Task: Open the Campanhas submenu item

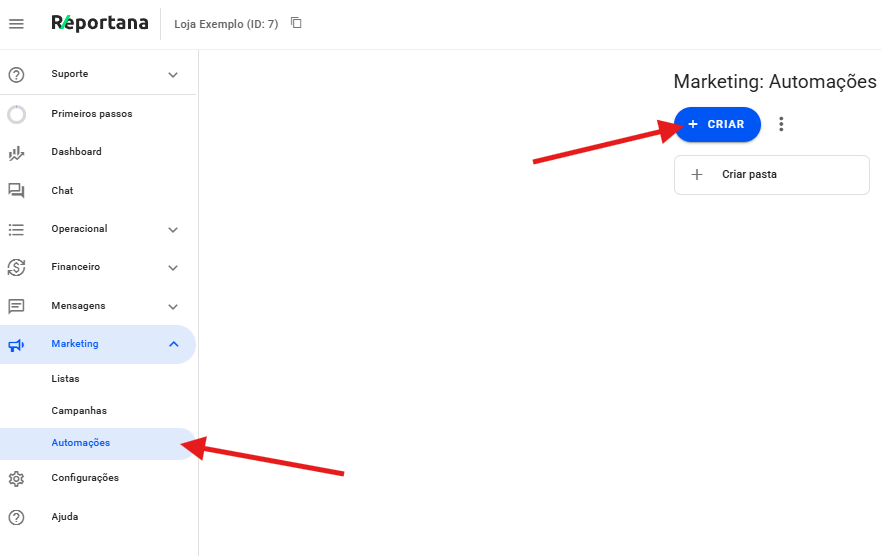Action: [79, 411]
